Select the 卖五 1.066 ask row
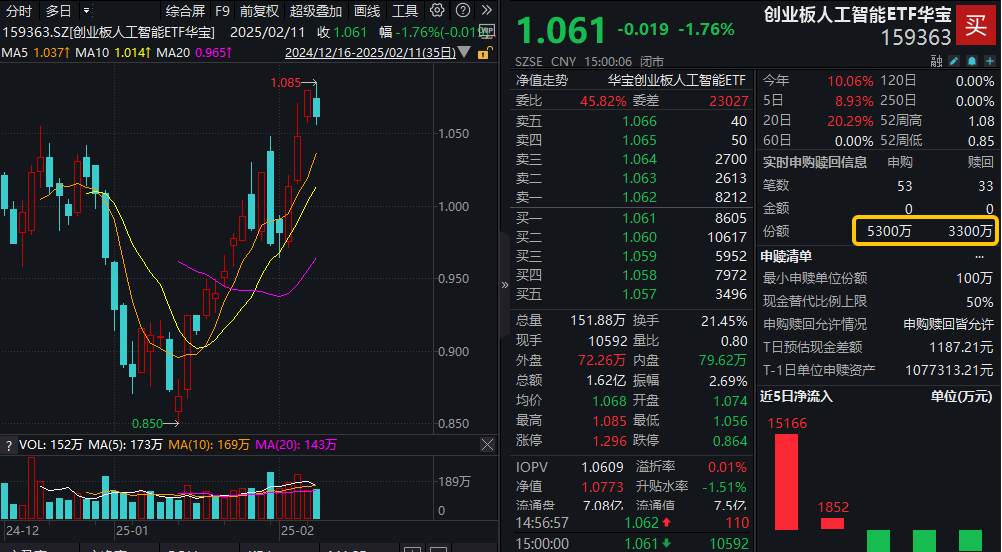Image resolution: width=1002 pixels, height=552 pixels. click(x=631, y=121)
